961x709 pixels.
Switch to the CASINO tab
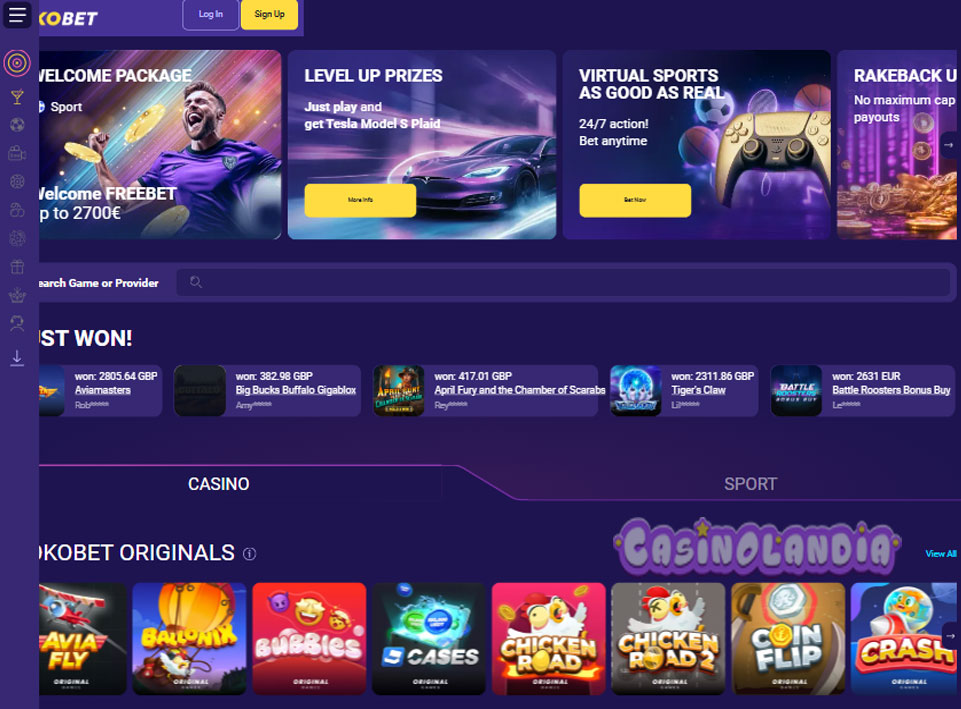point(219,484)
